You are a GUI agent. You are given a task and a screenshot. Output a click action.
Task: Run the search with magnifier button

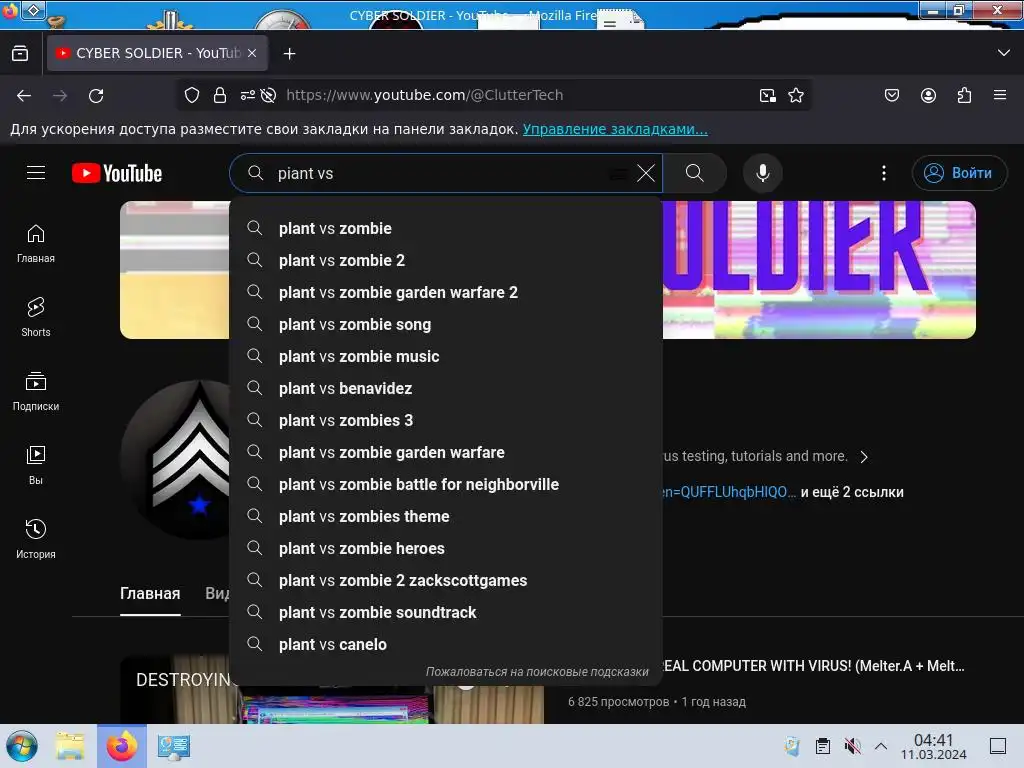[x=695, y=173]
